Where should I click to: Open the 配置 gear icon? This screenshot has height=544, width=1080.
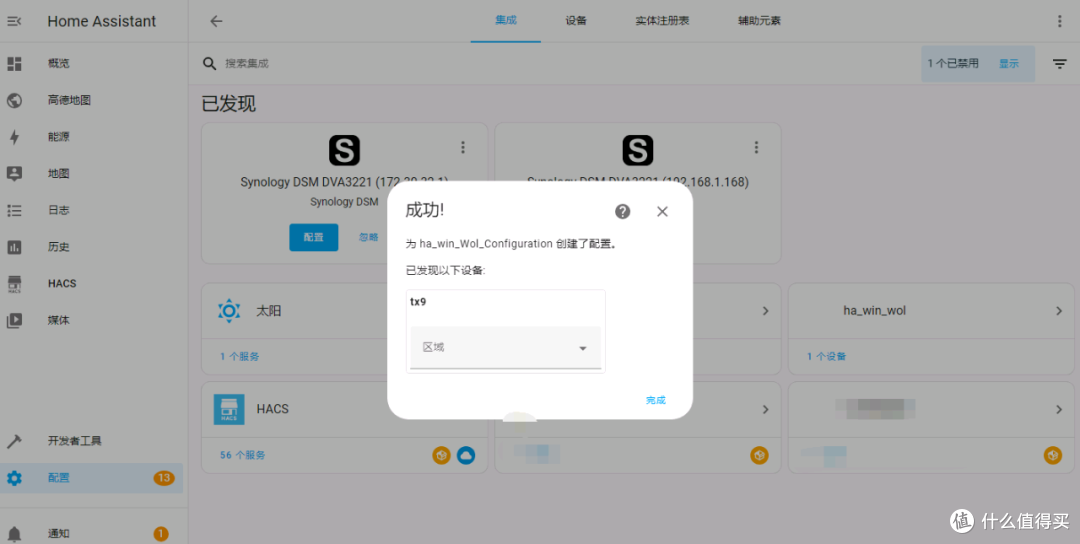pos(14,478)
